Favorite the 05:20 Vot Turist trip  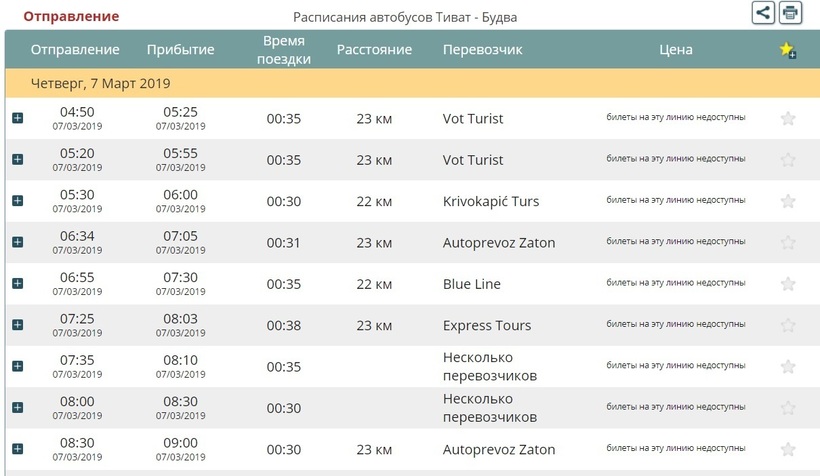[788, 160]
